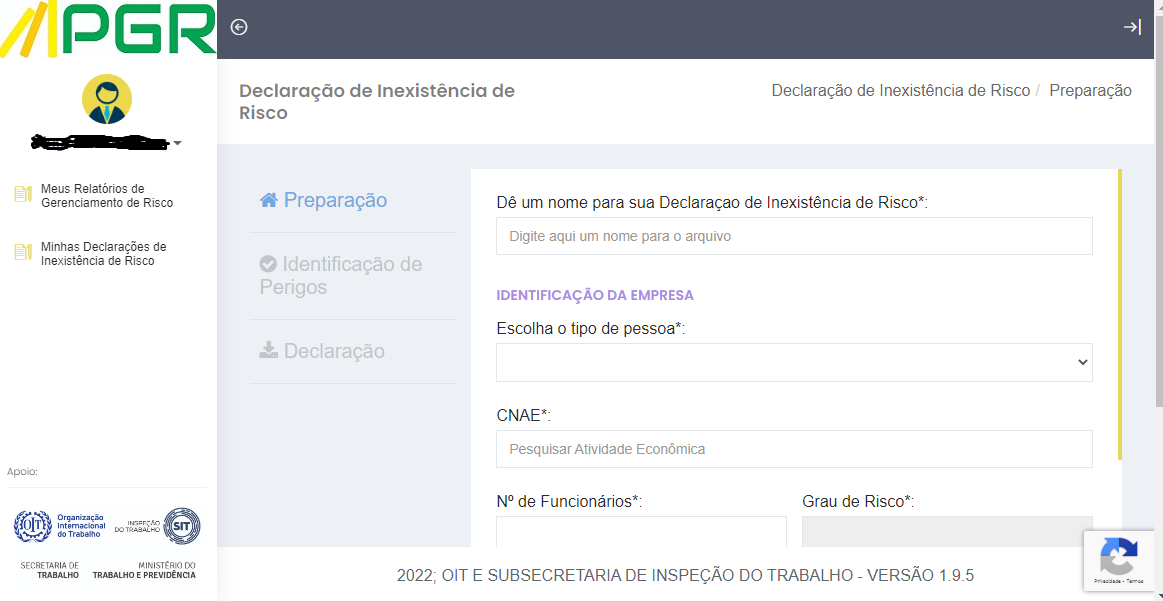Open the CNAE activity search field
The image size is (1163, 601).
[x=793, y=448]
